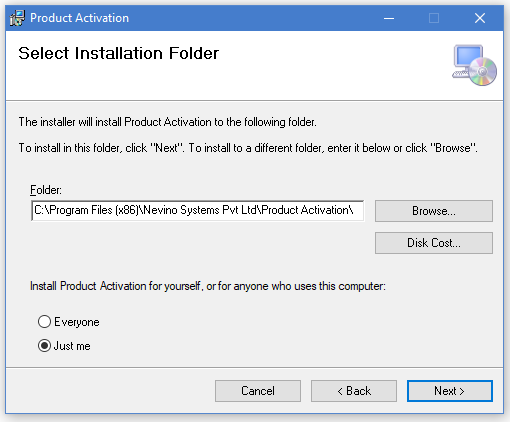The image size is (510, 422).
Task: Open the Browse folder dialog
Action: coord(434,211)
